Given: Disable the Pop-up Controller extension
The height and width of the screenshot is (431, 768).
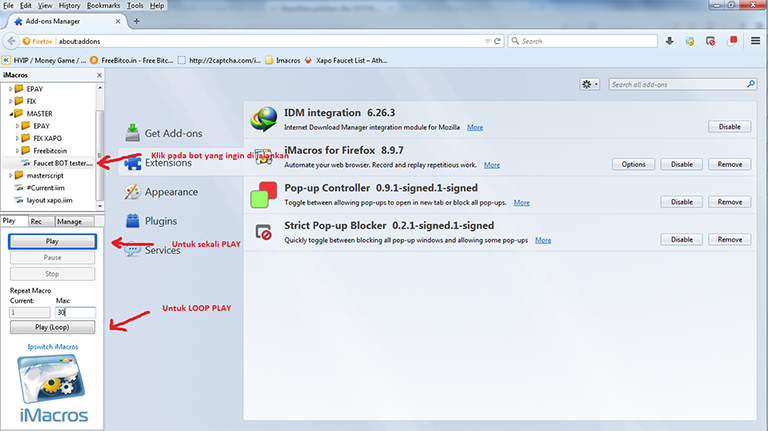Looking at the screenshot, I should 681,202.
